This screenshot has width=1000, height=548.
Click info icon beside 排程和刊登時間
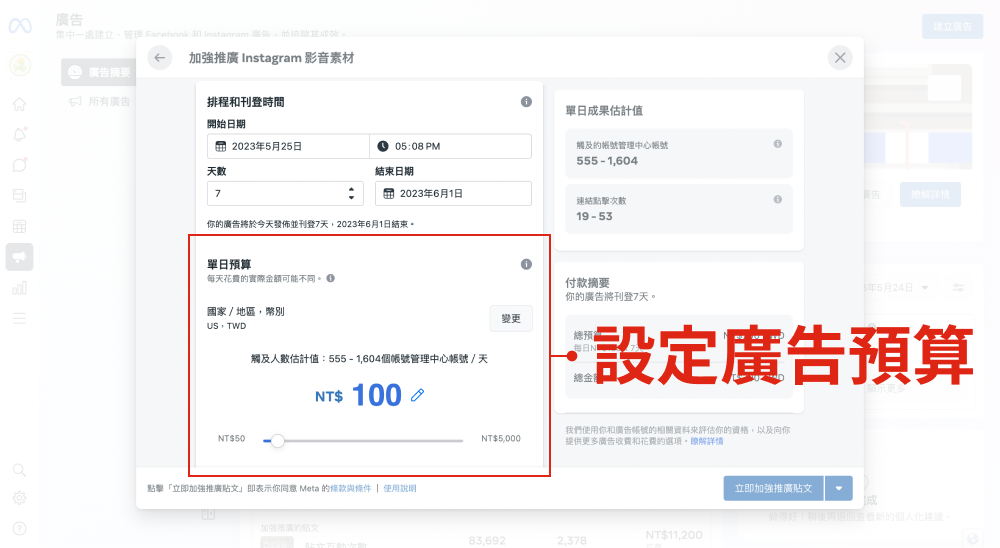(x=526, y=102)
